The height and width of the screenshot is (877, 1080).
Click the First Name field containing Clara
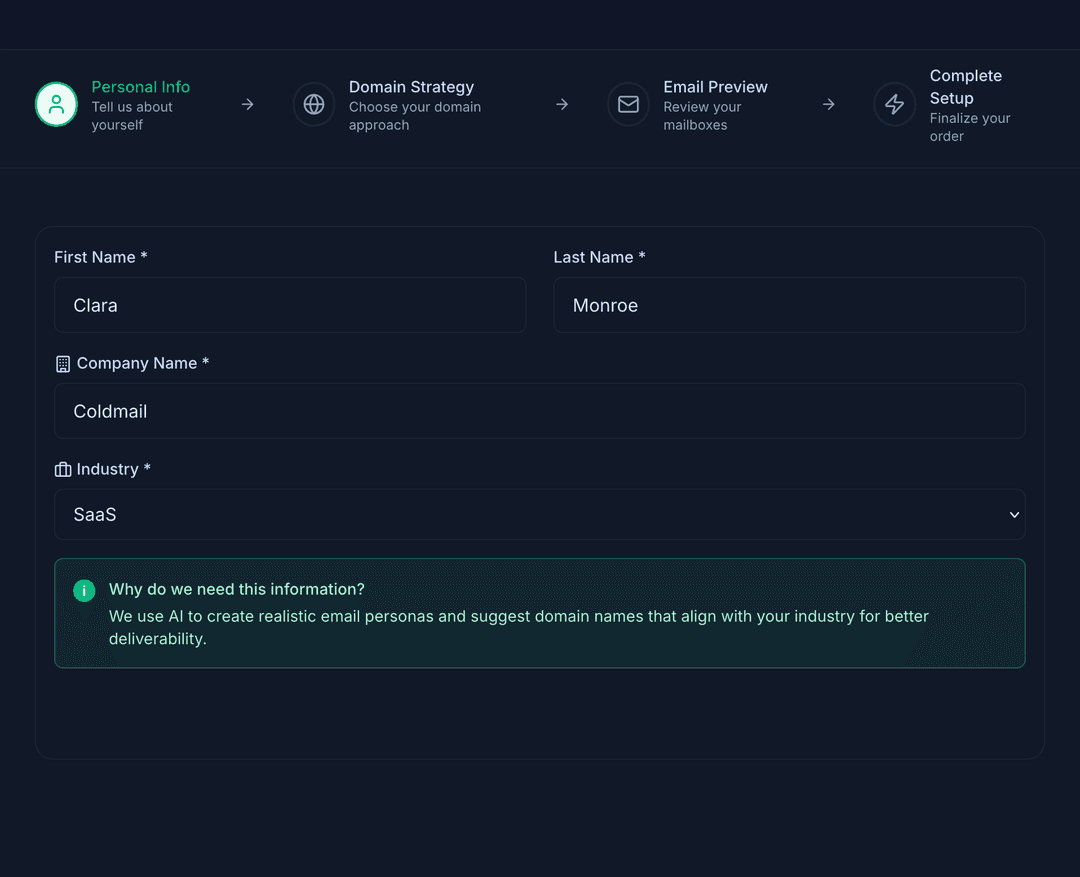click(290, 305)
